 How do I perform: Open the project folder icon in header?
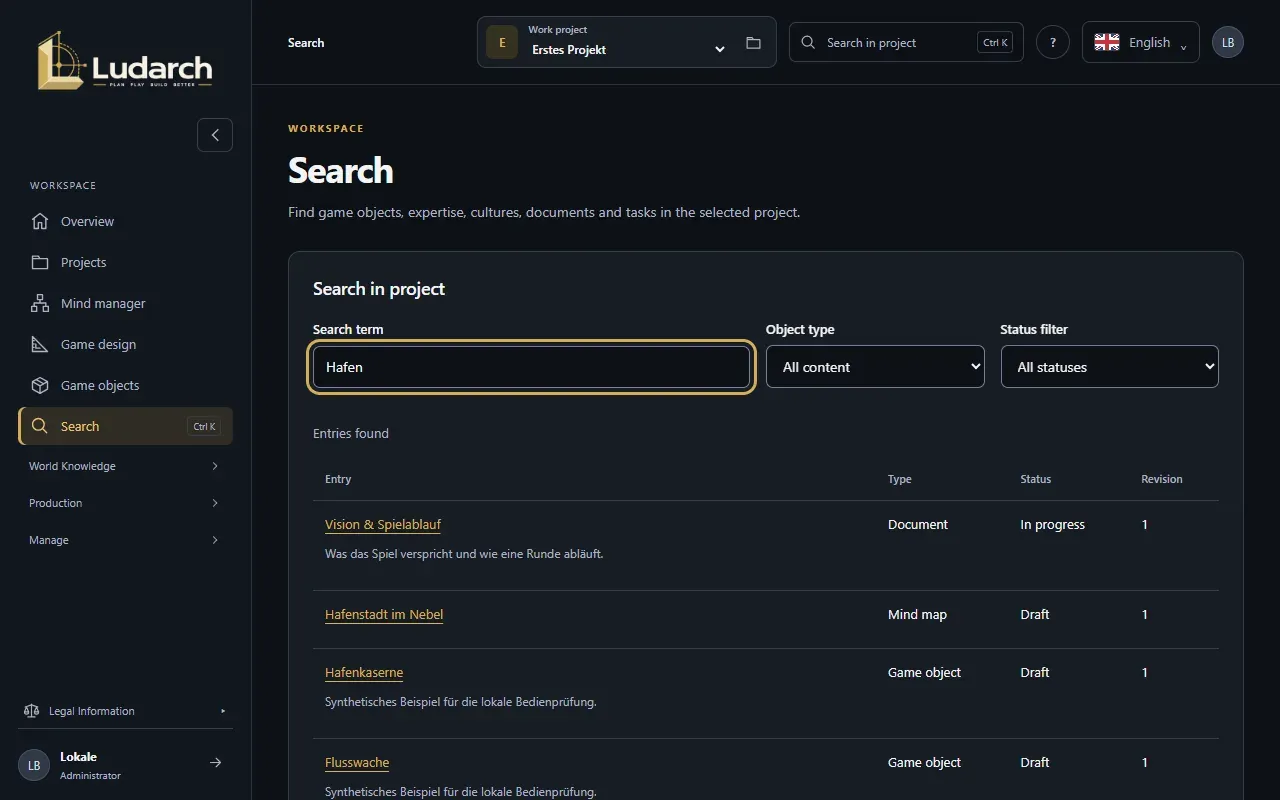pos(753,43)
